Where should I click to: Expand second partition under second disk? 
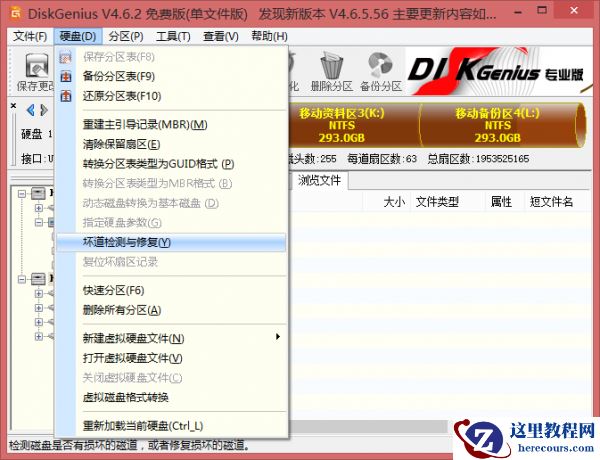pyautogui.click(x=39, y=308)
